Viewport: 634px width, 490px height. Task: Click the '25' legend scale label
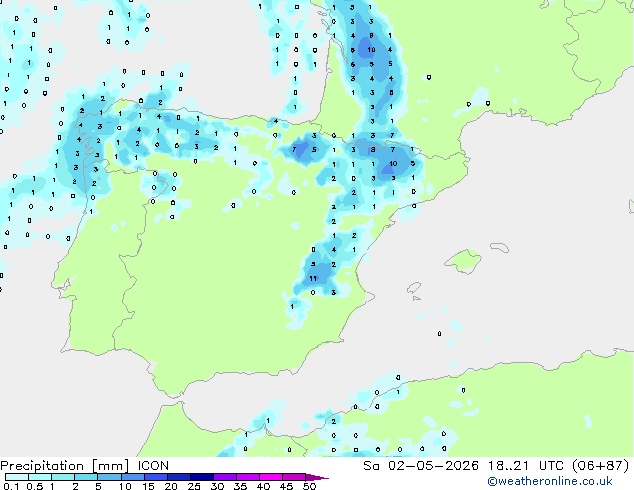[194, 486]
